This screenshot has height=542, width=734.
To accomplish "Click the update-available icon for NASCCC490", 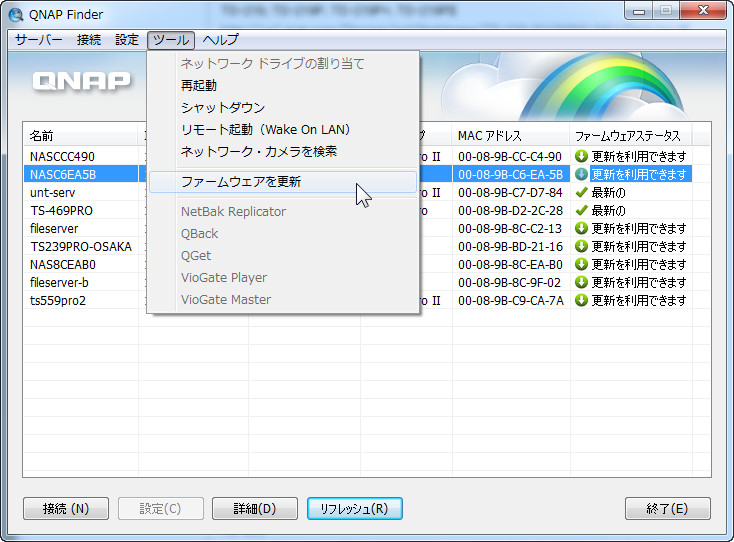I will click(x=581, y=156).
